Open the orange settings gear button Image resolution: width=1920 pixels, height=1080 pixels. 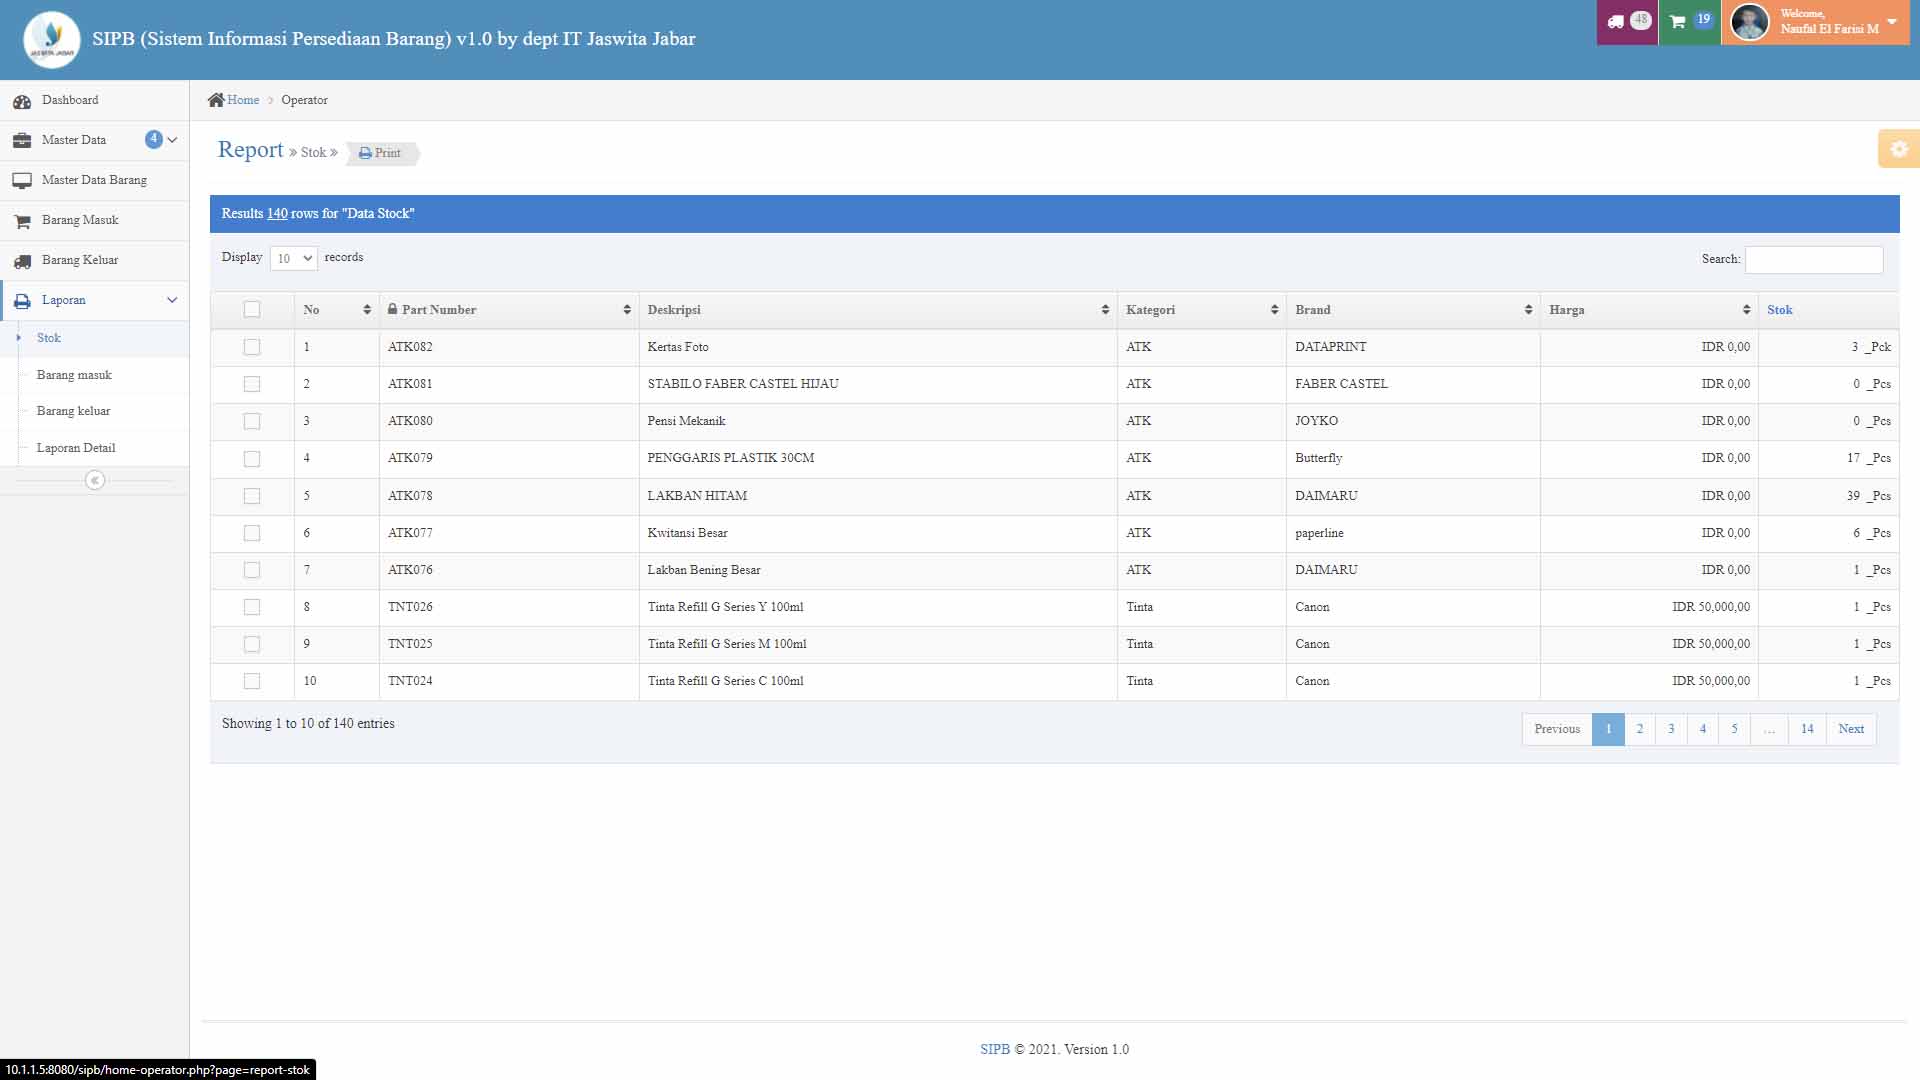(x=1898, y=149)
